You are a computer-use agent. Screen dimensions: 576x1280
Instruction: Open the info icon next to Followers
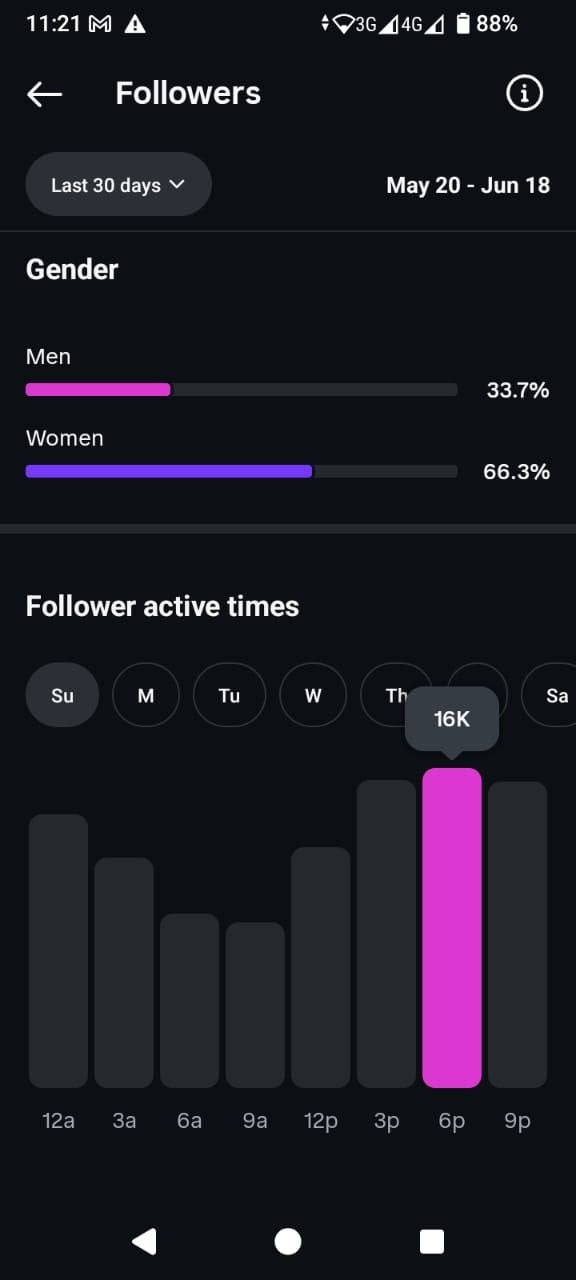click(524, 94)
